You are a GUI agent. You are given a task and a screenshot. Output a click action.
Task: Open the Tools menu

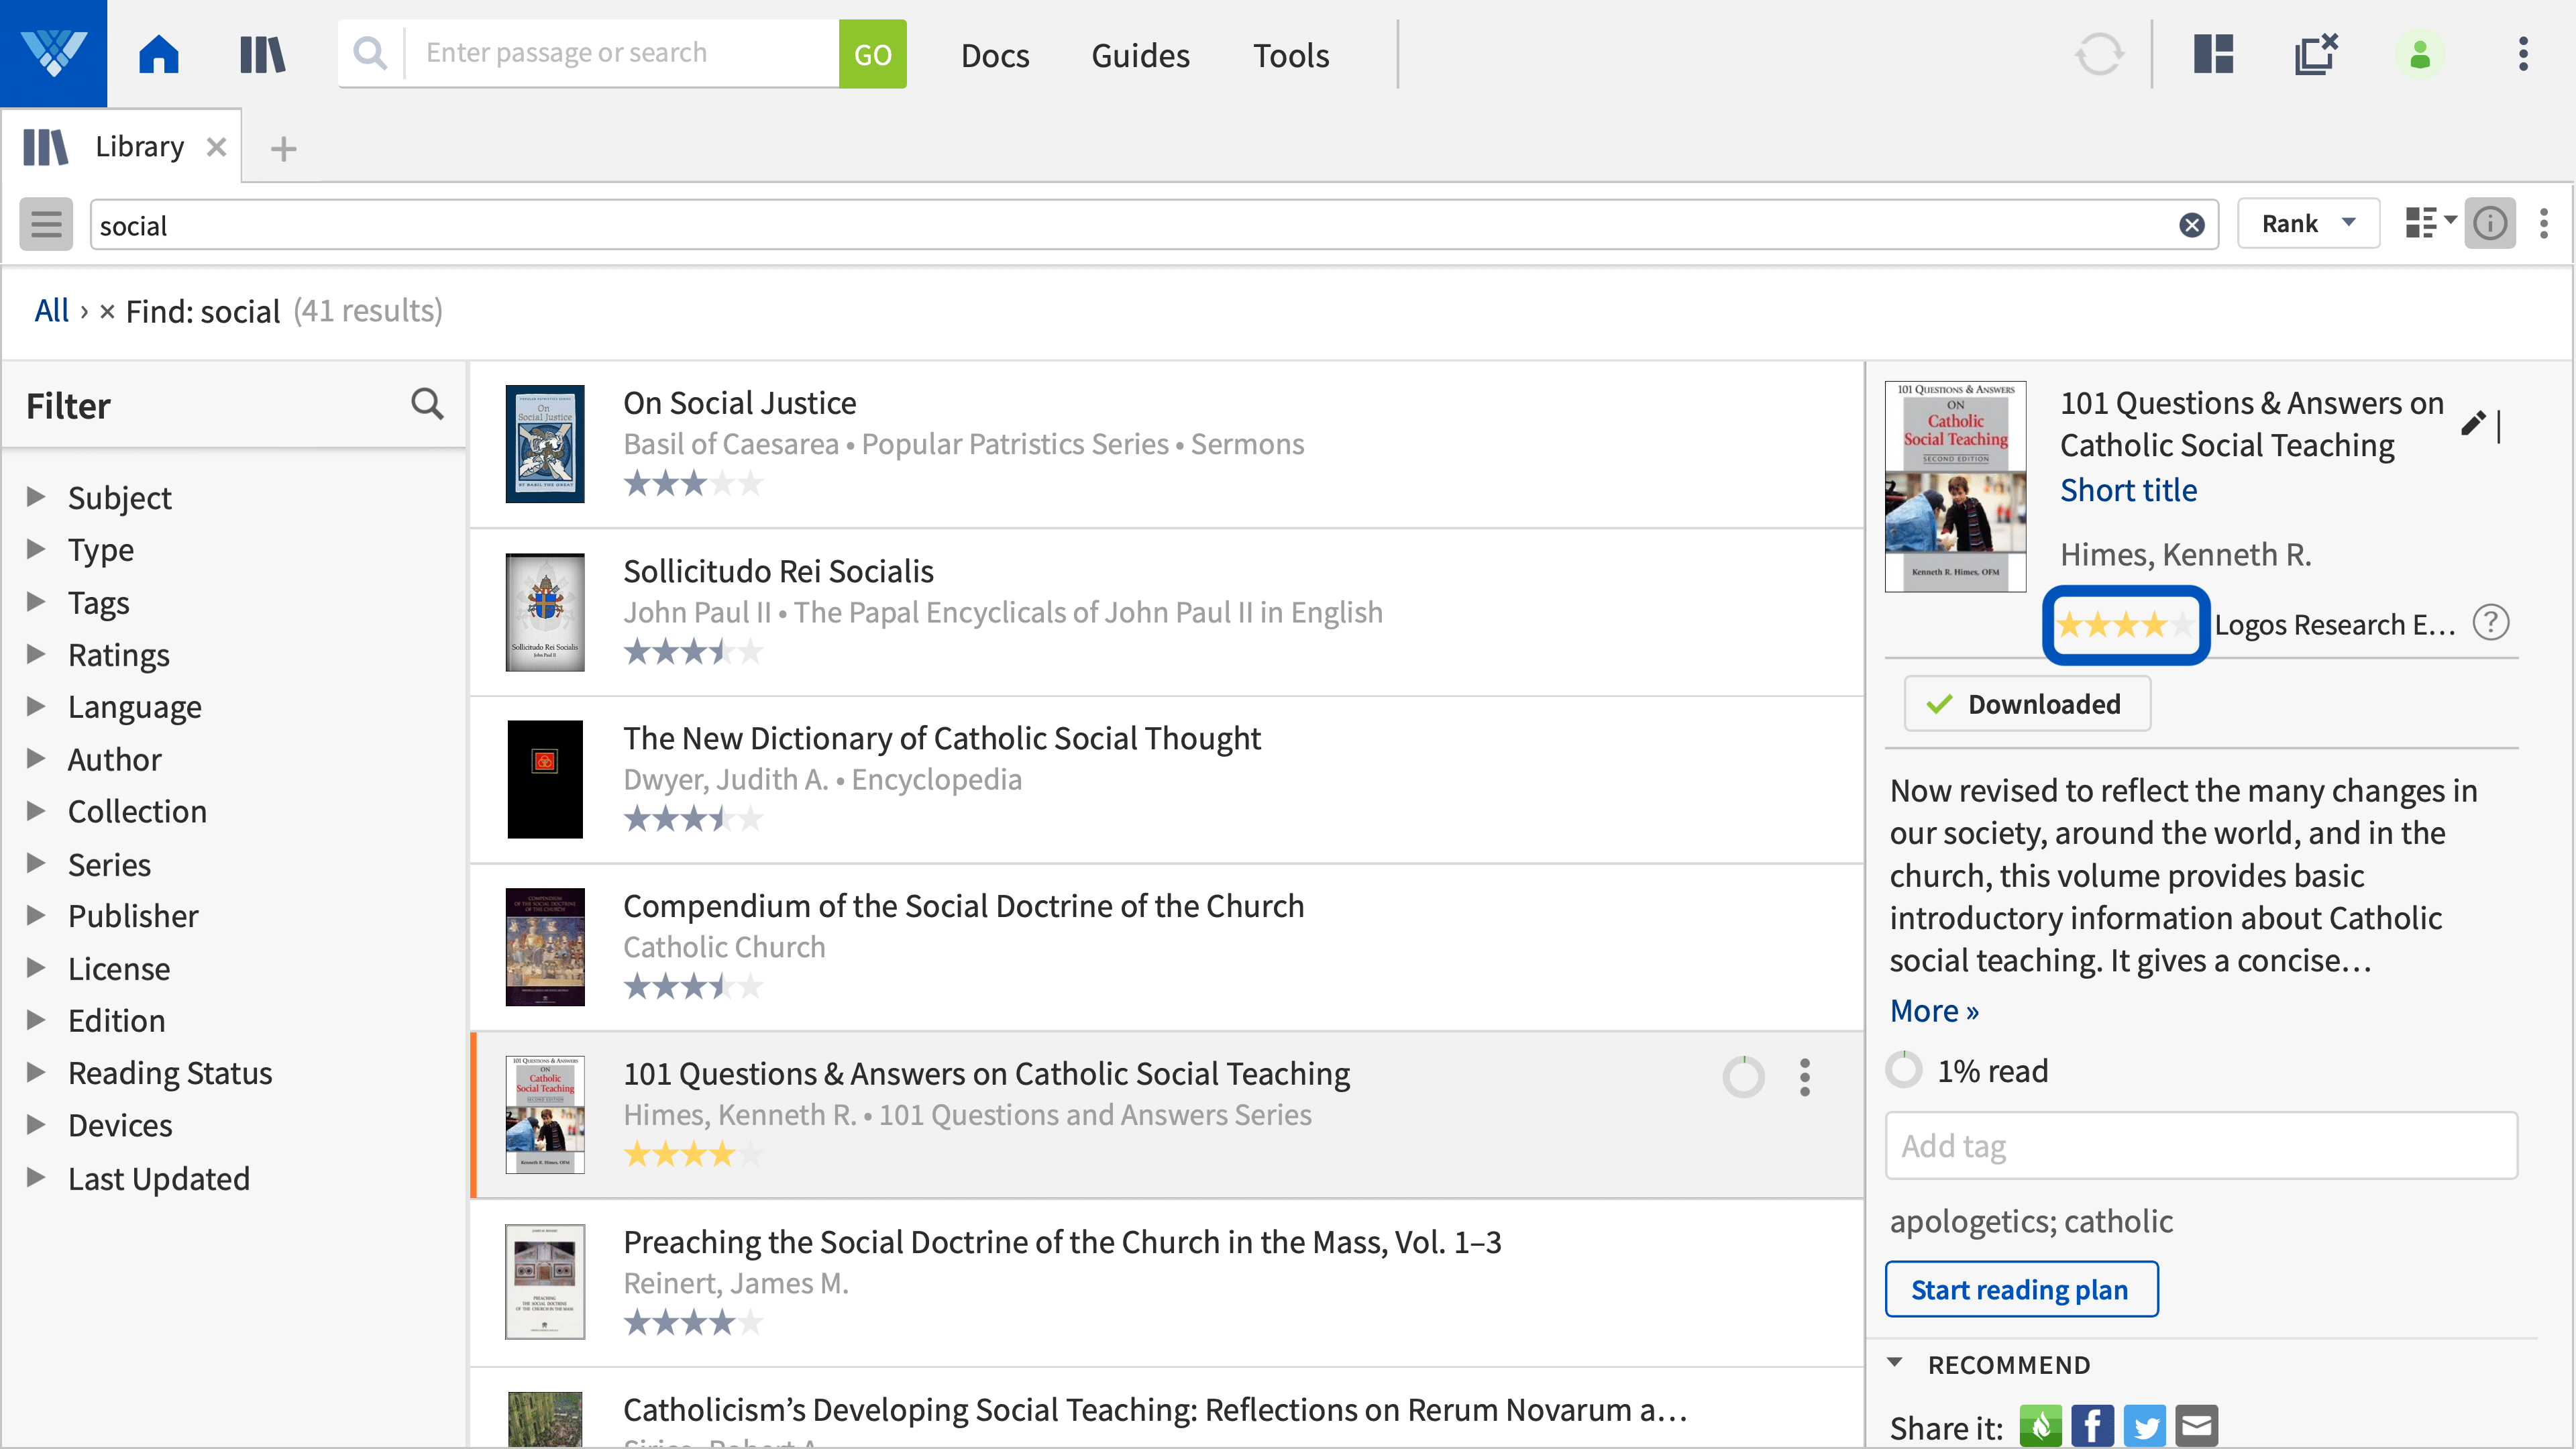[1291, 55]
